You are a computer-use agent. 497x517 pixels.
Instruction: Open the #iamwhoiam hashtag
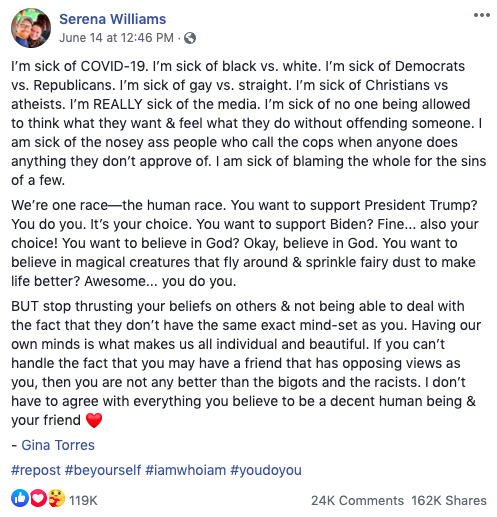[186, 470]
